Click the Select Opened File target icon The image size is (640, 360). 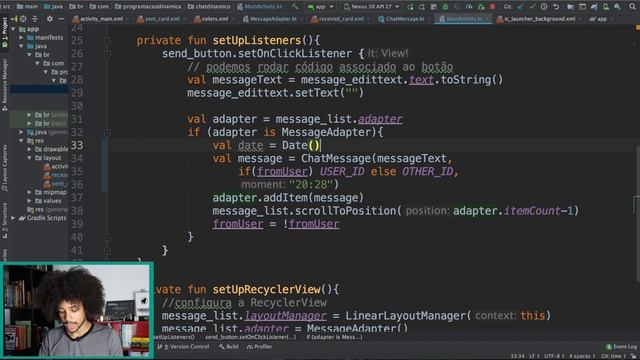(x=23, y=19)
